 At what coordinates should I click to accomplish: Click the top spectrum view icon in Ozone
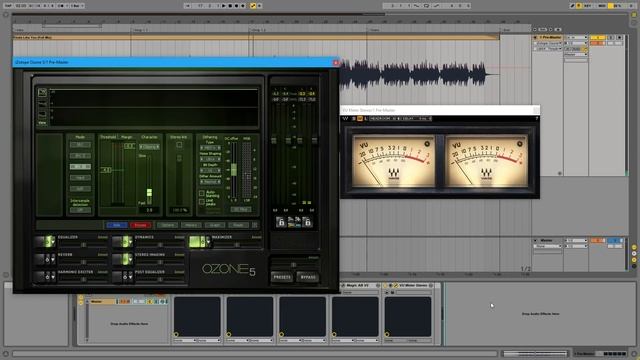click(x=42, y=93)
